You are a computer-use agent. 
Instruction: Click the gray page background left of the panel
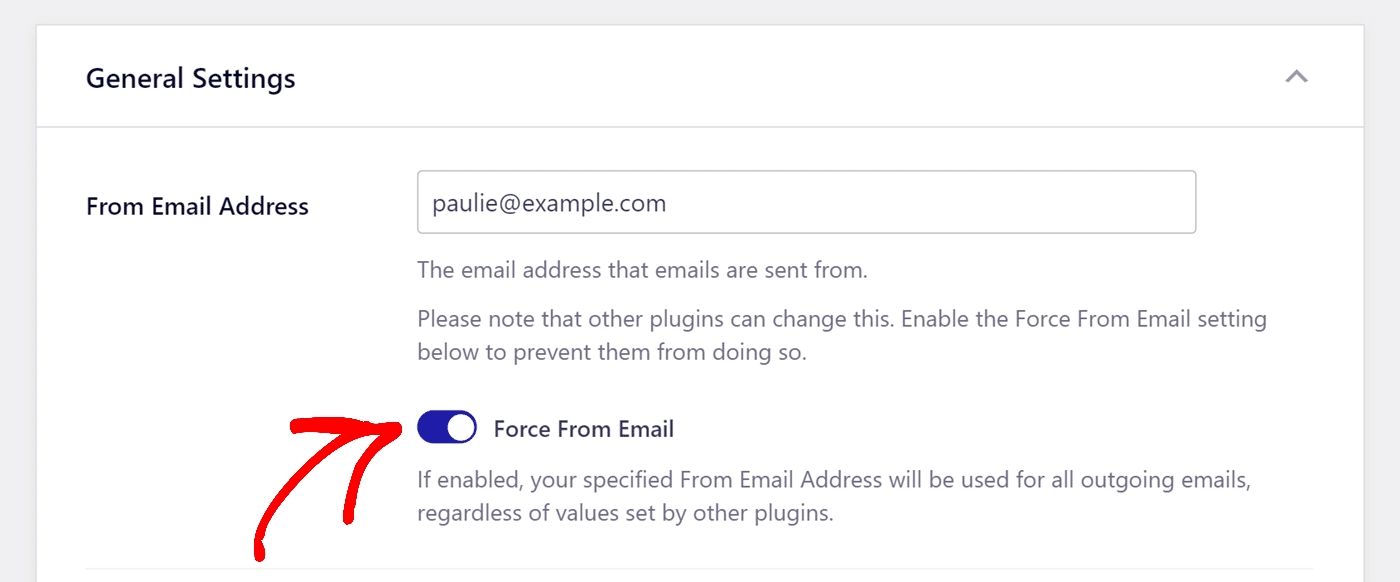17,300
